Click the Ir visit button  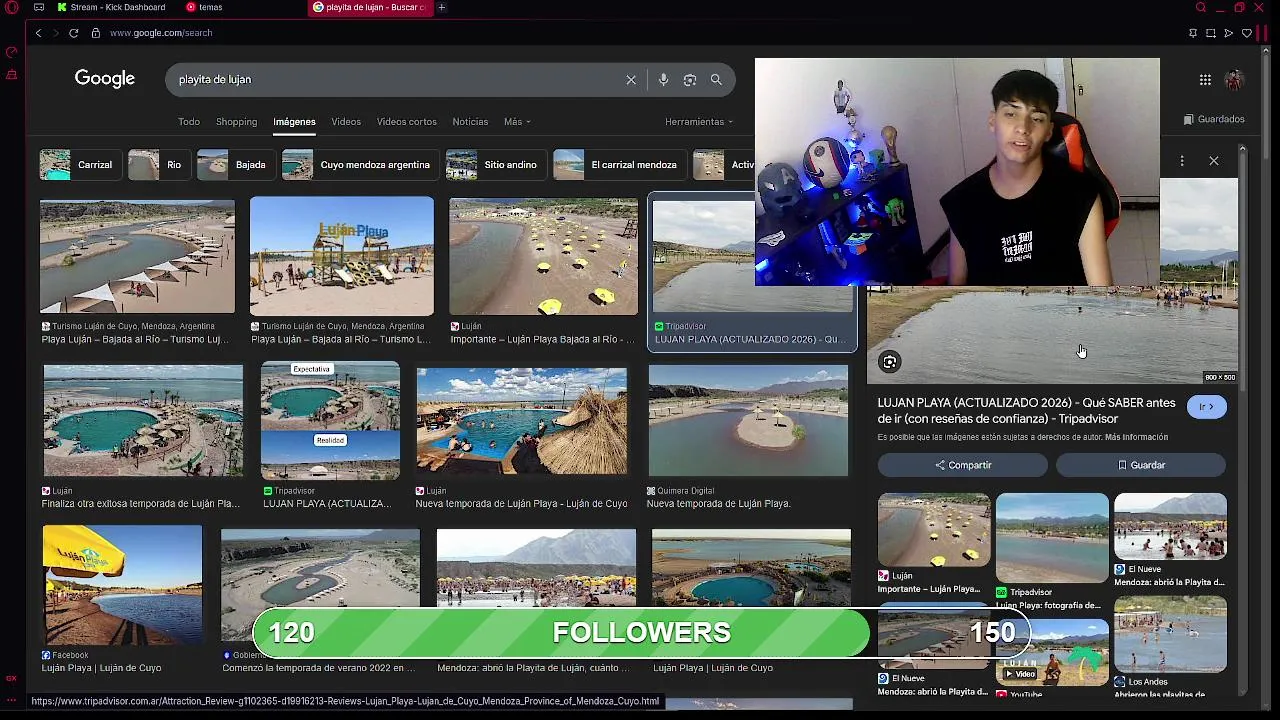point(1206,407)
